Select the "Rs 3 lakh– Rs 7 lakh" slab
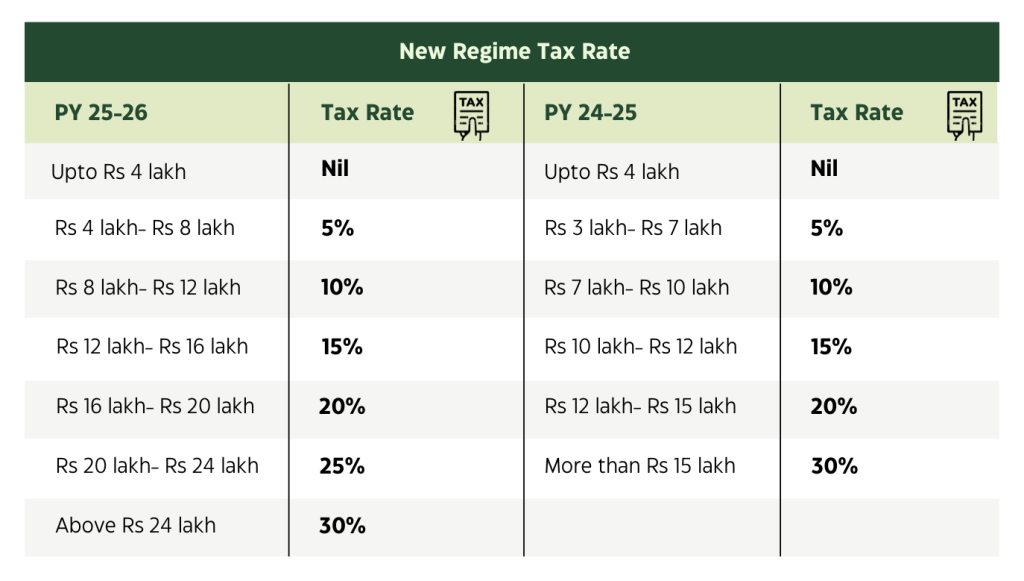The image size is (1024, 581). click(633, 228)
